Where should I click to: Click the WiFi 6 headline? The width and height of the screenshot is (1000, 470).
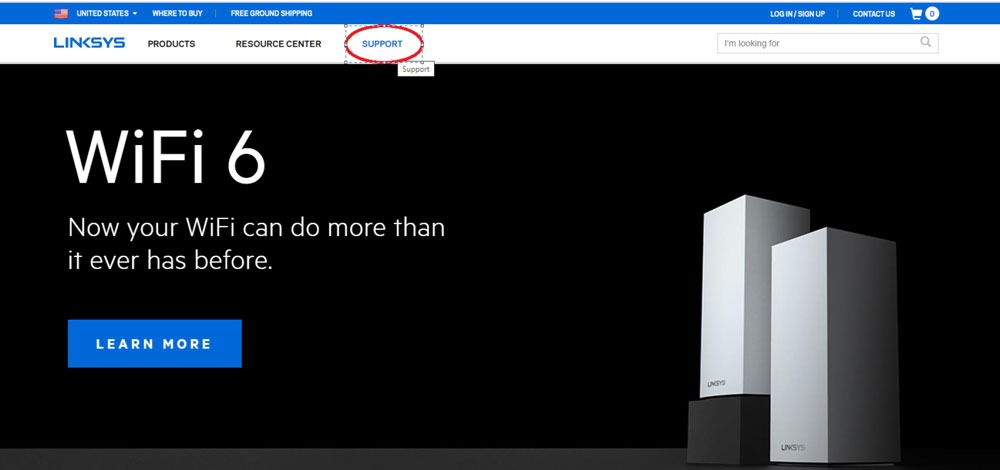click(166, 158)
